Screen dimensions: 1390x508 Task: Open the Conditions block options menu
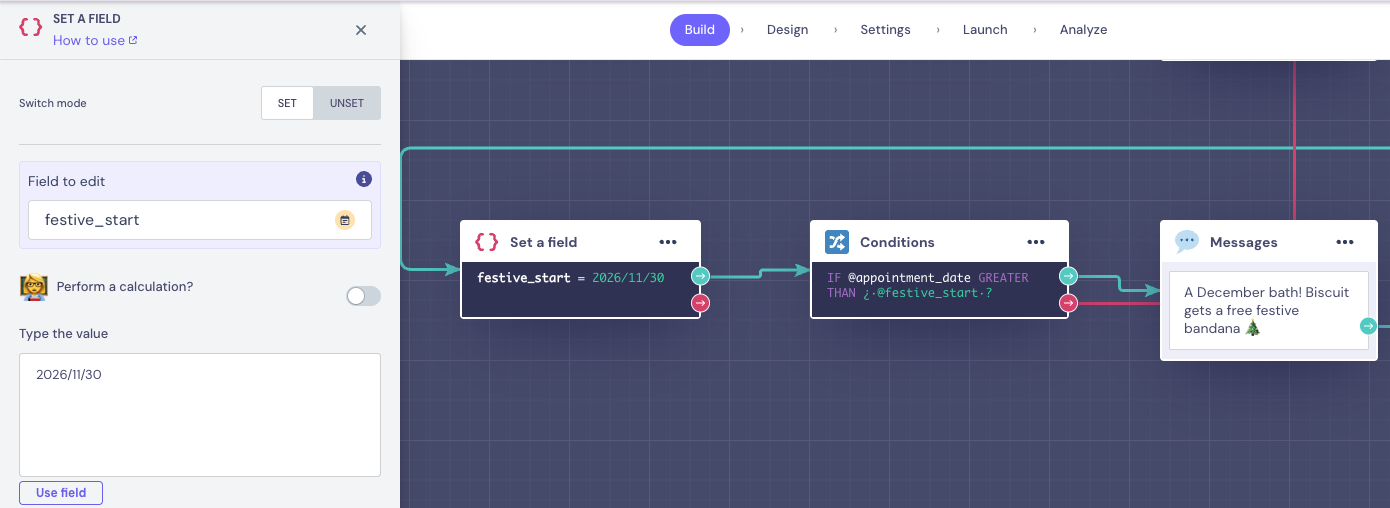(1036, 242)
